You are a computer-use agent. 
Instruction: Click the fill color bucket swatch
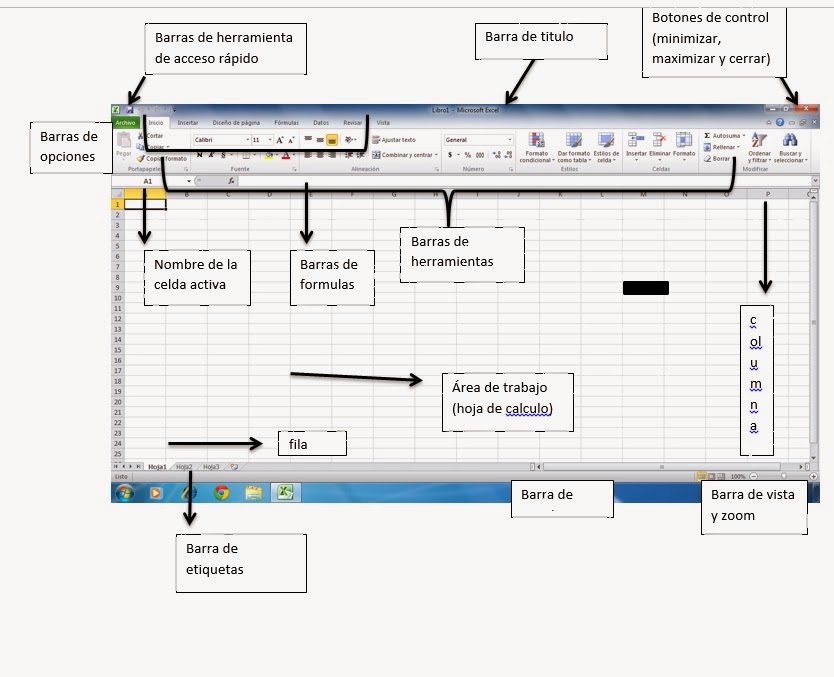click(268, 155)
